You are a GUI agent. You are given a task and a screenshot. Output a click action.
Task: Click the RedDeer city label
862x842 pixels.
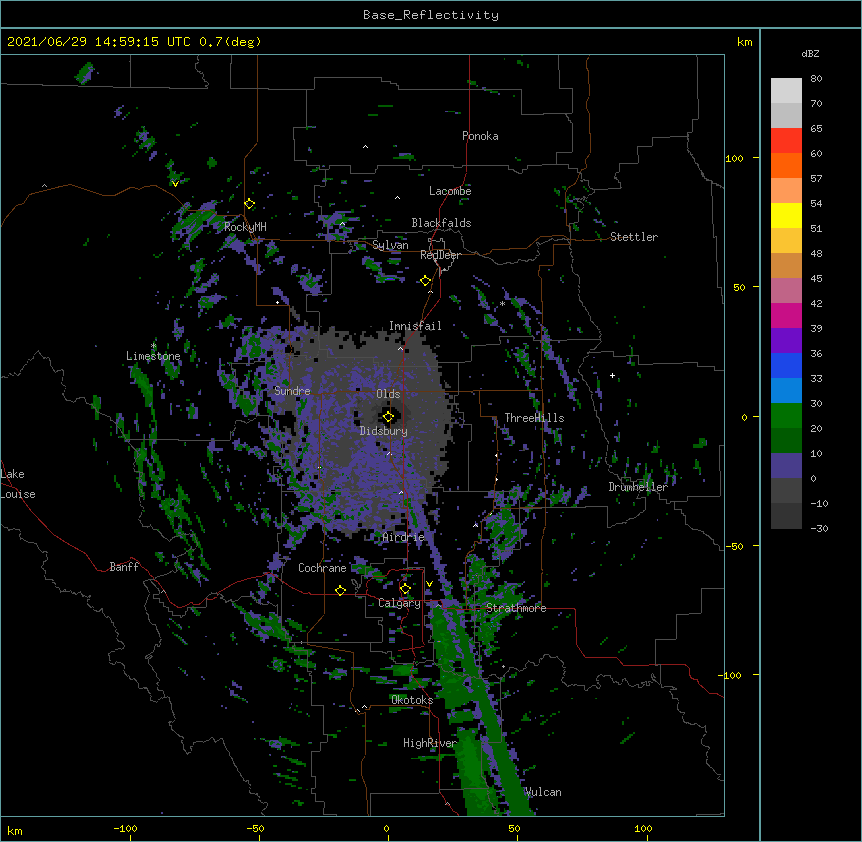tap(440, 255)
